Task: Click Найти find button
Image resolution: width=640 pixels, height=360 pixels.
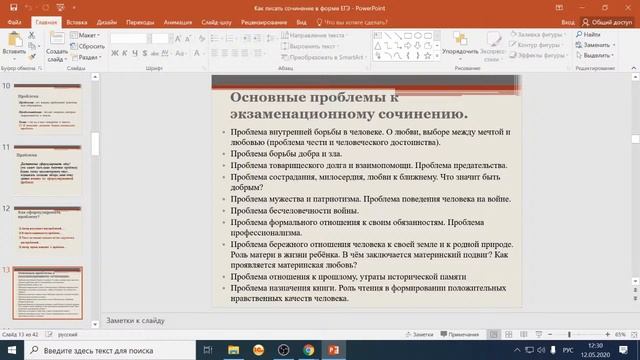Action: coord(588,34)
